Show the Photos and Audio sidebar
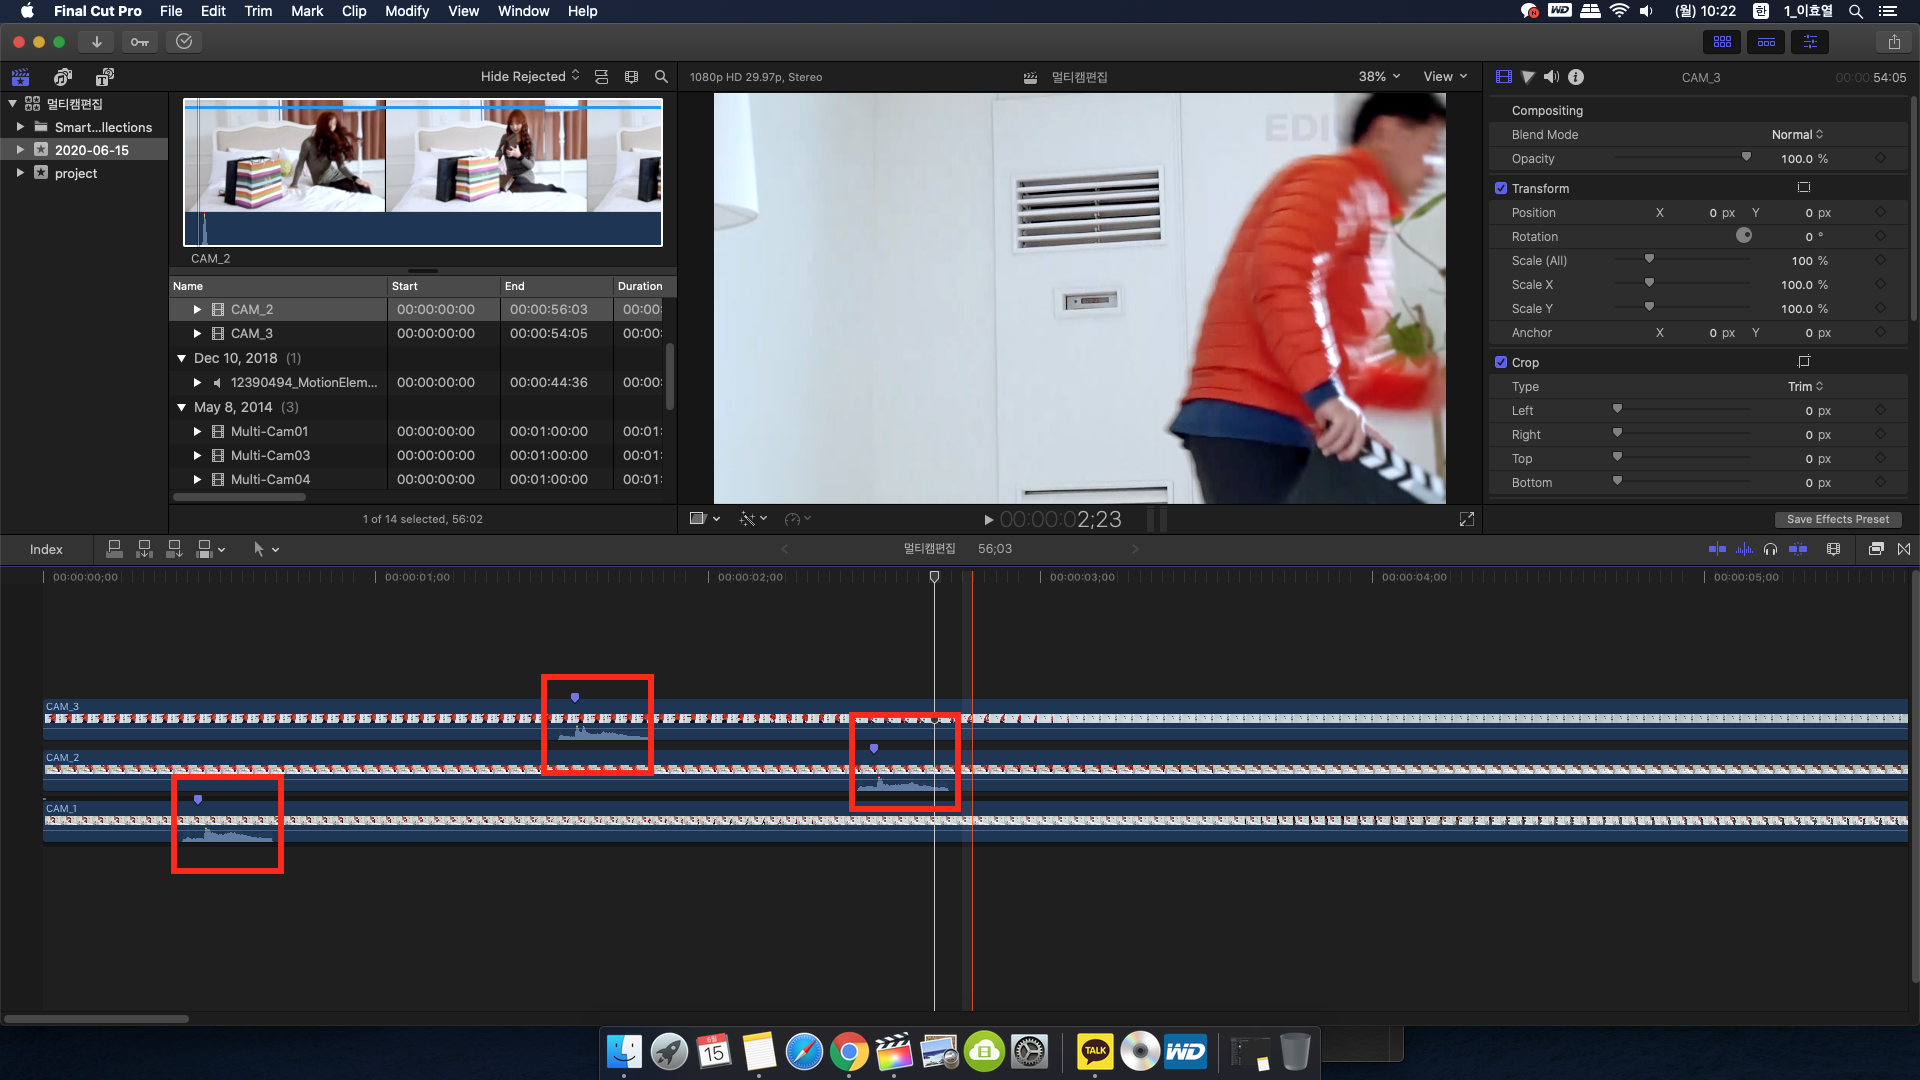Viewport: 1920px width, 1080px height. click(x=63, y=77)
